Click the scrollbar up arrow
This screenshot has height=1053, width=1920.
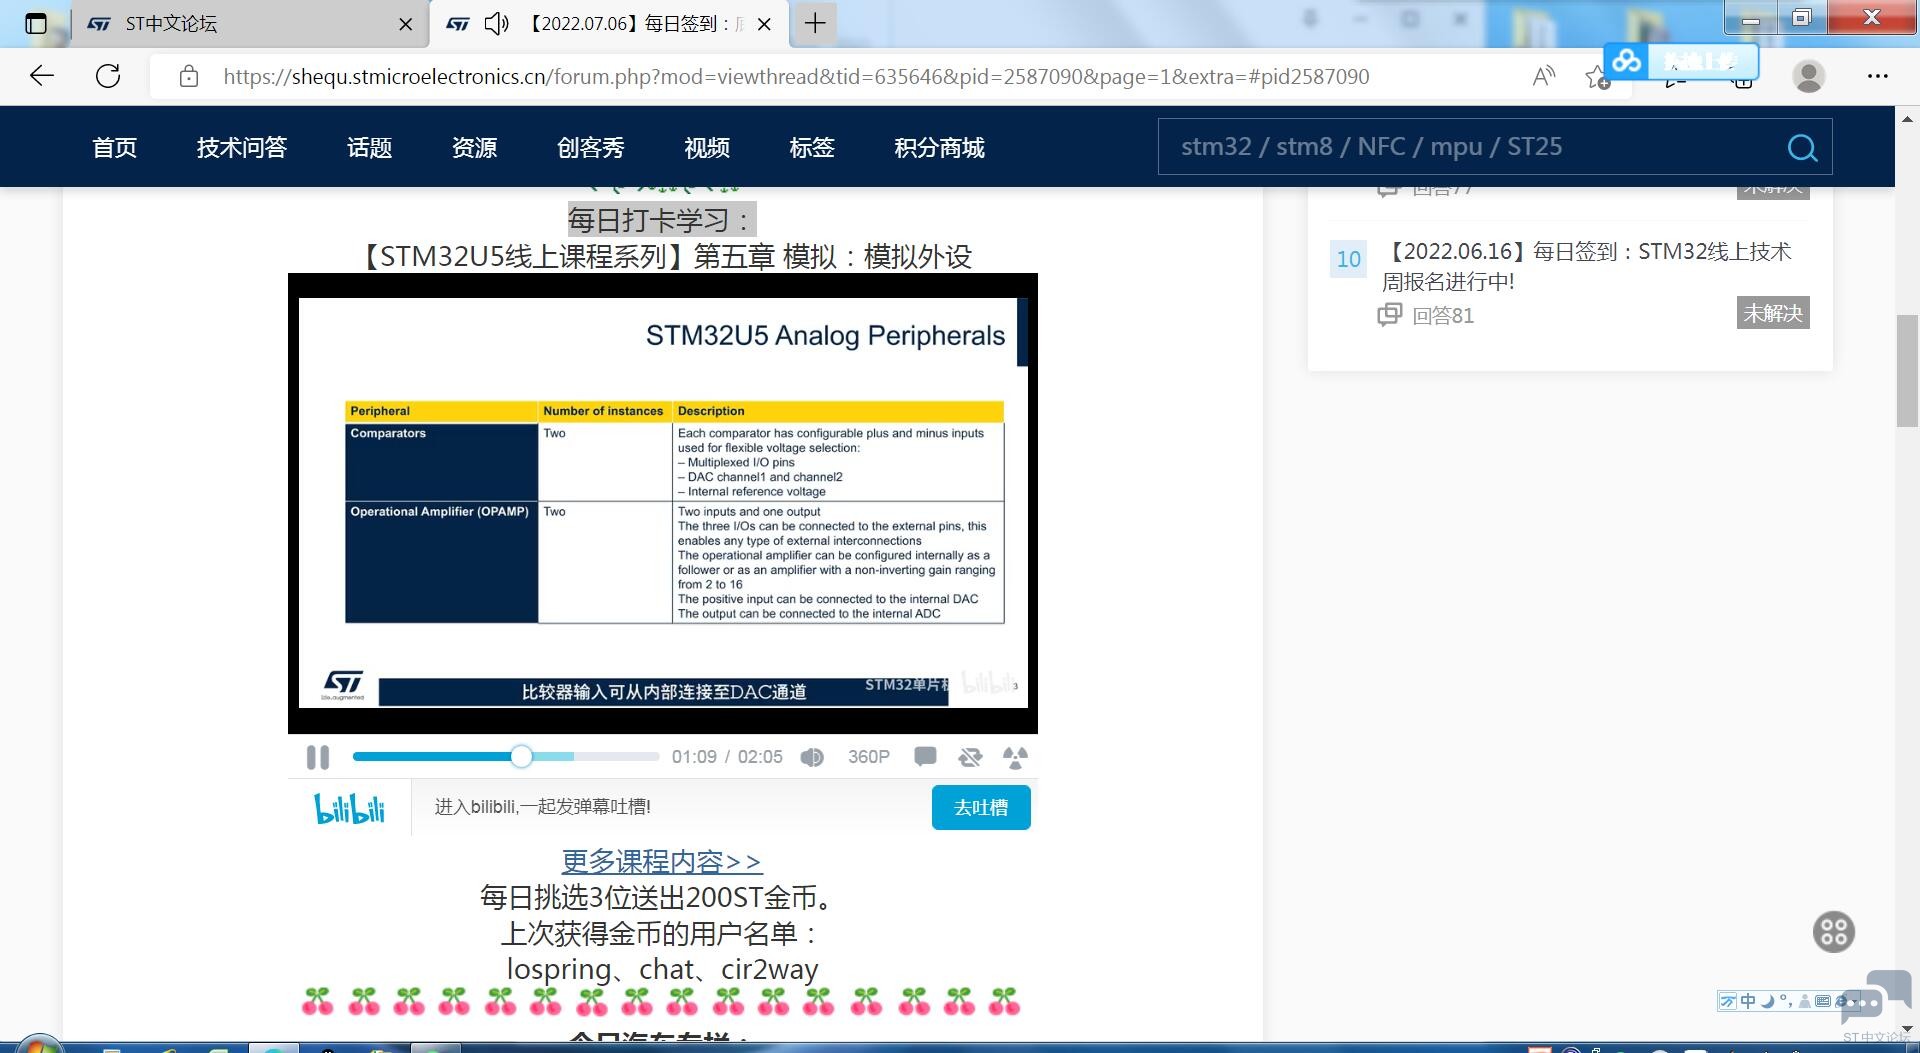tap(1908, 117)
